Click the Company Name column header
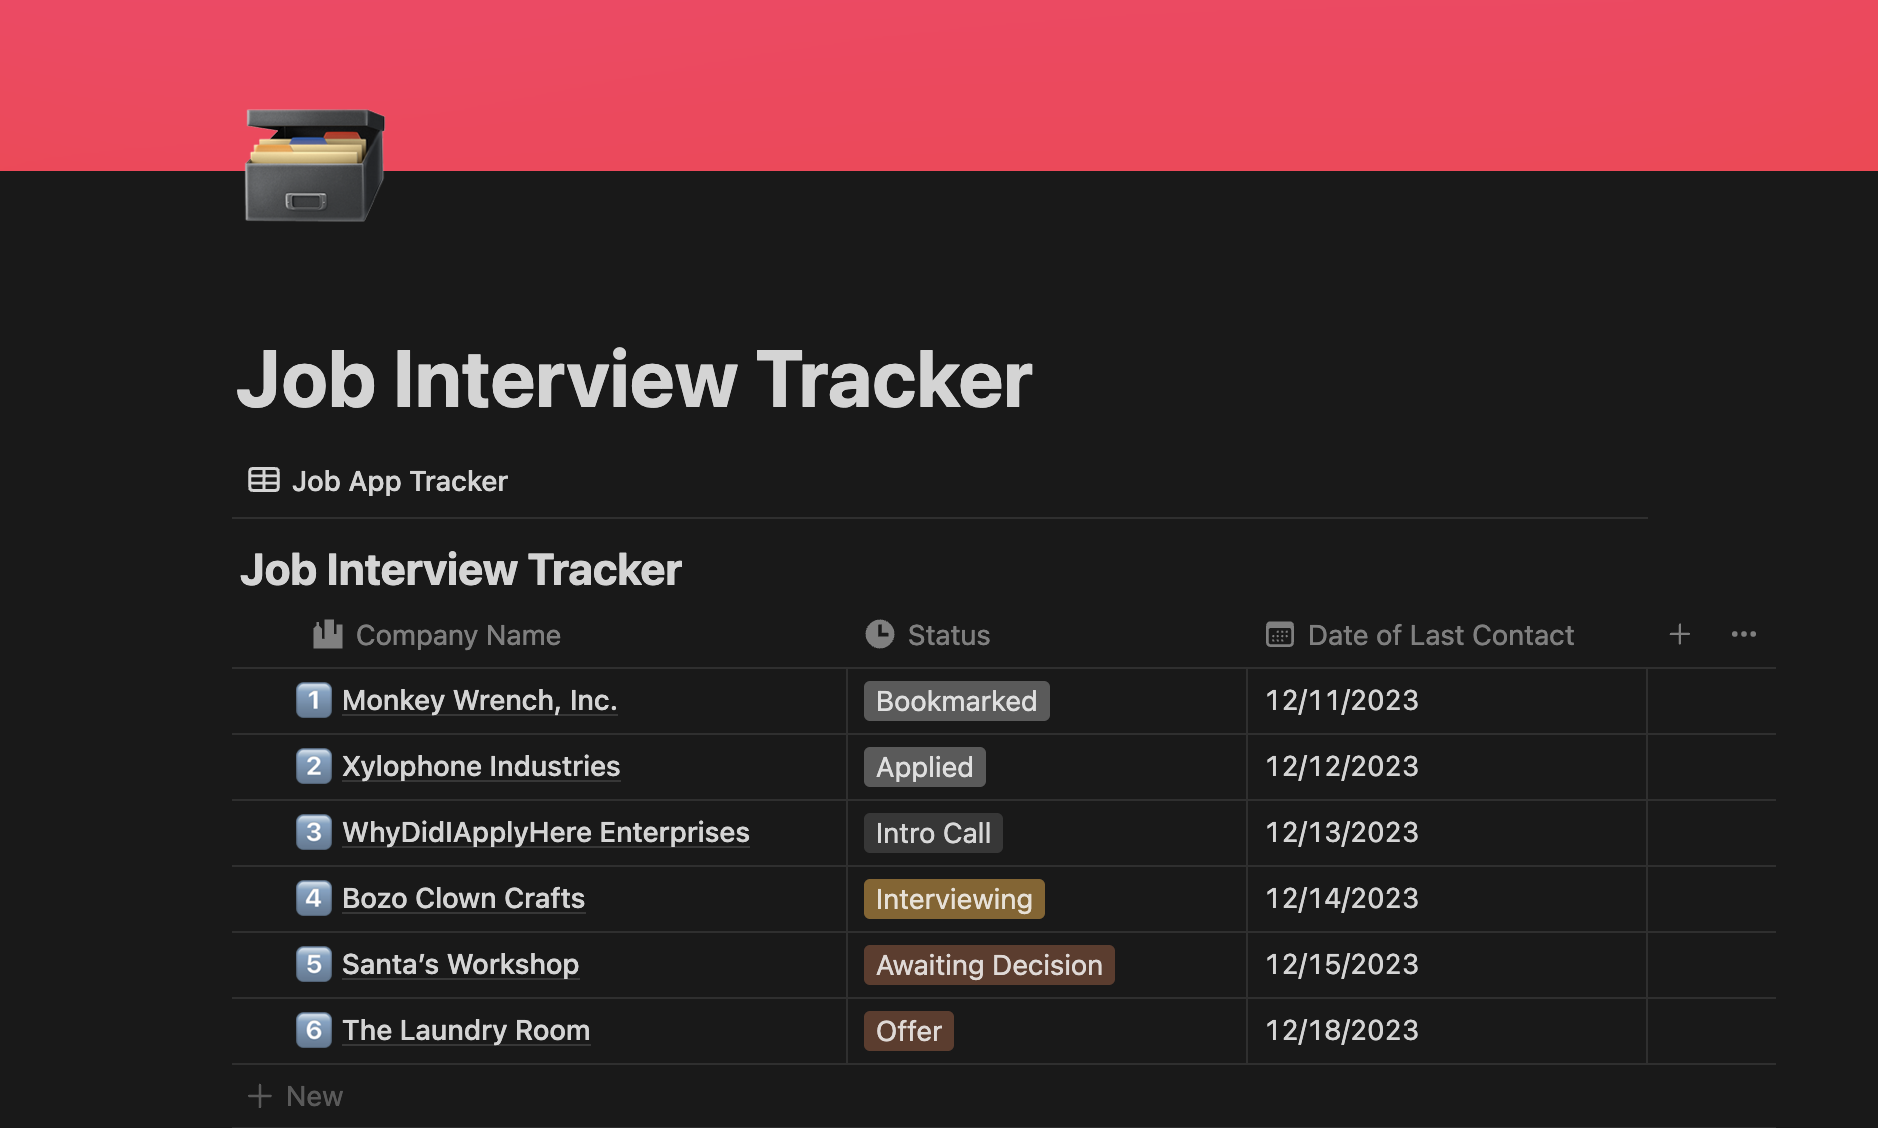The height and width of the screenshot is (1128, 1878). tap(437, 635)
